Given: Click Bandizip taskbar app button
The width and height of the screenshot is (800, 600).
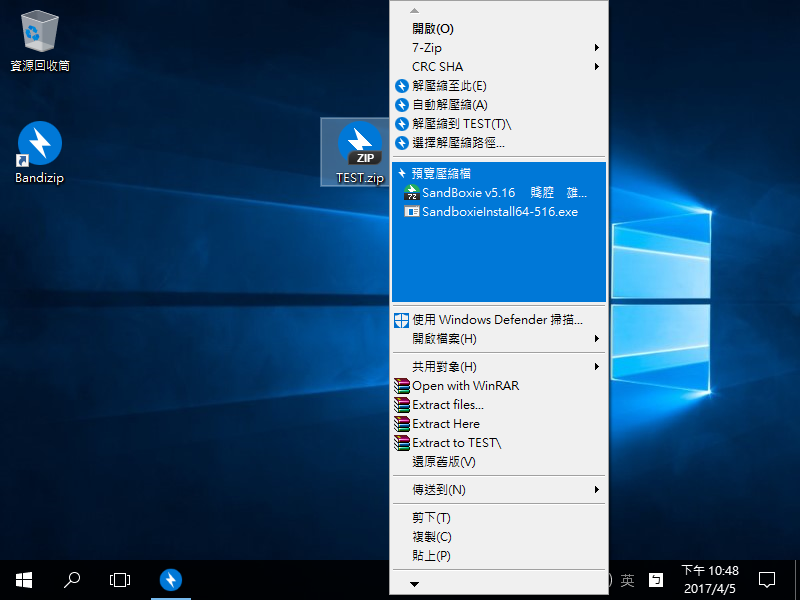Looking at the screenshot, I should 171,580.
